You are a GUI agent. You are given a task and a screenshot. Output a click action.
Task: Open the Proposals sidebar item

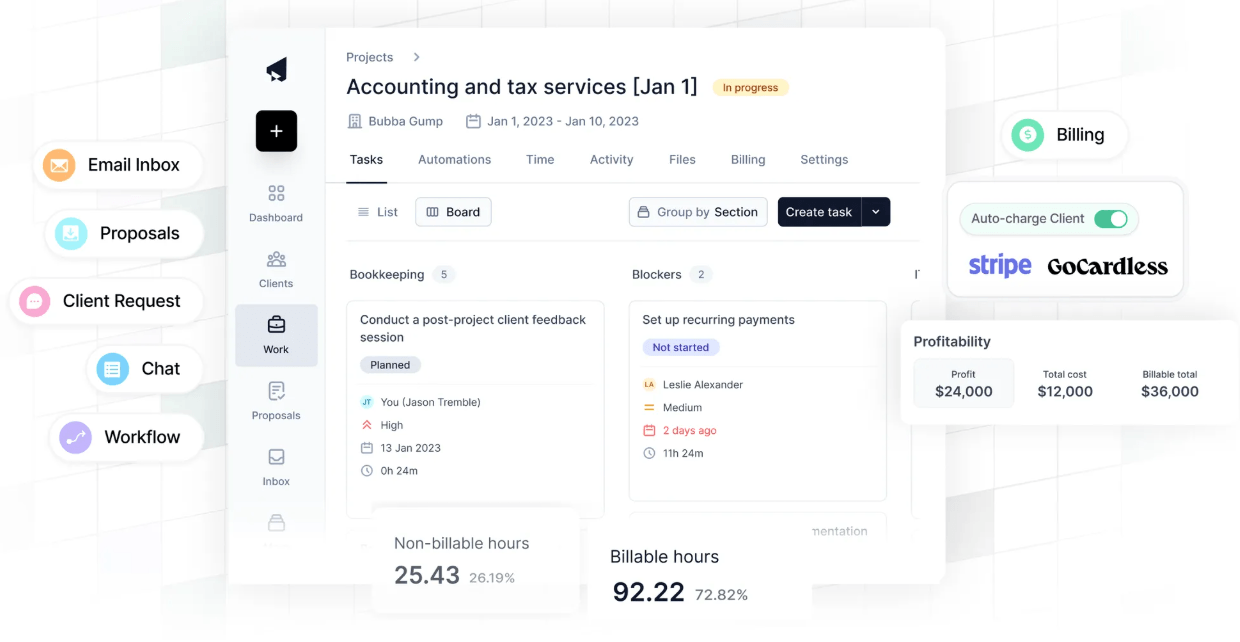[276, 401]
